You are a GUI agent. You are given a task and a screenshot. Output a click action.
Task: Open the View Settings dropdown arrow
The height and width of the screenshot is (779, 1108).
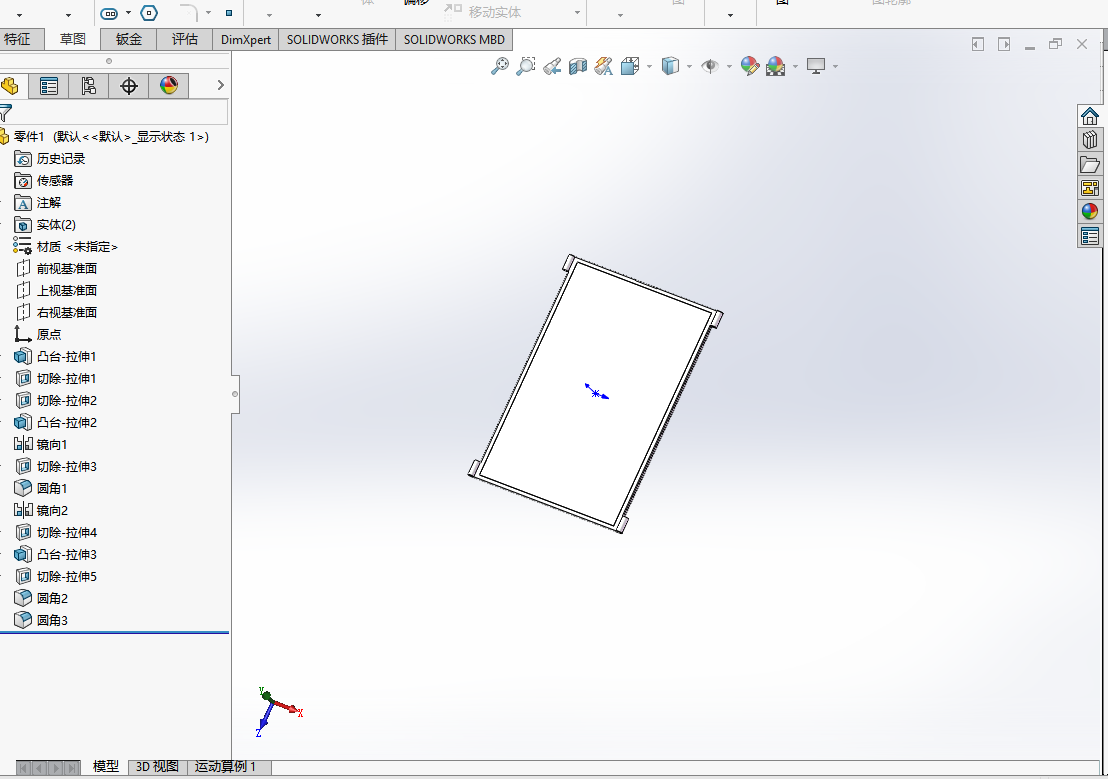pos(835,66)
